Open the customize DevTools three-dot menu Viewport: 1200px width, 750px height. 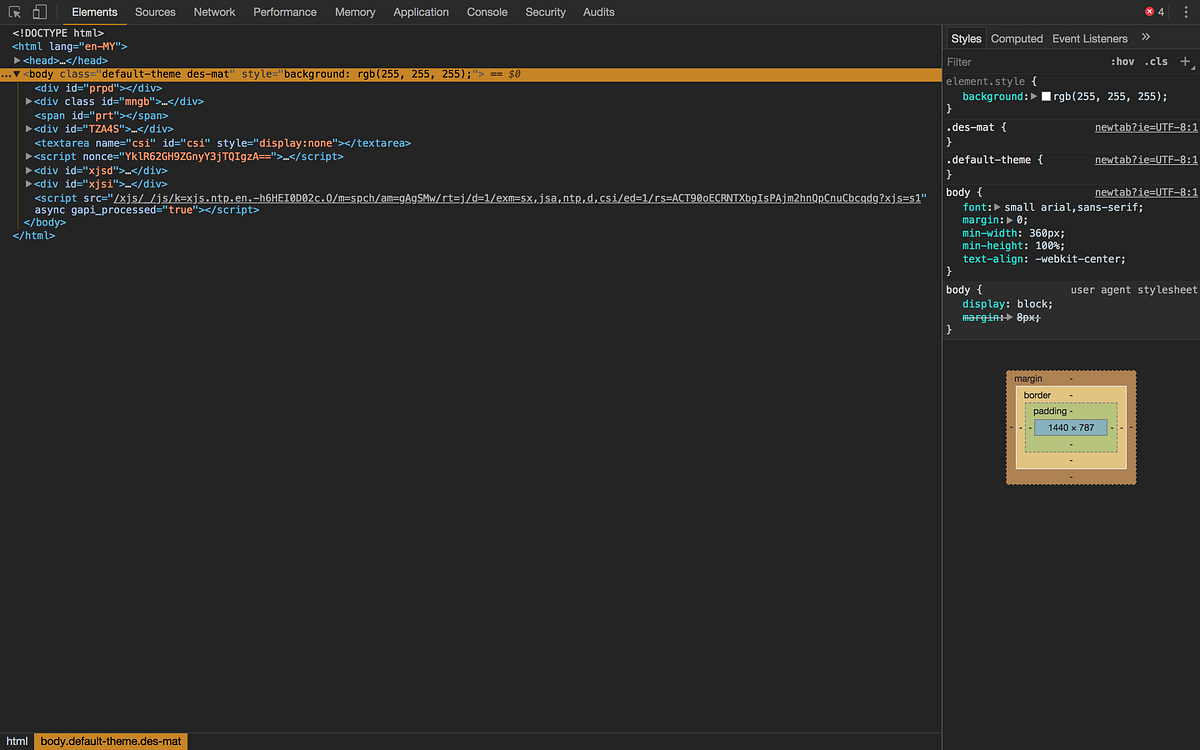[x=1188, y=12]
